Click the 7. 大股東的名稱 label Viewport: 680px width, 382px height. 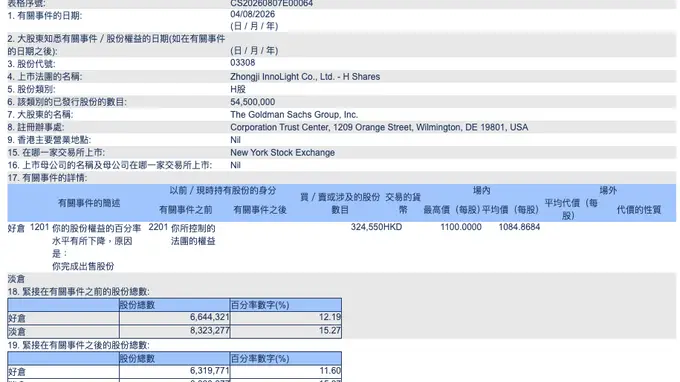coord(40,115)
